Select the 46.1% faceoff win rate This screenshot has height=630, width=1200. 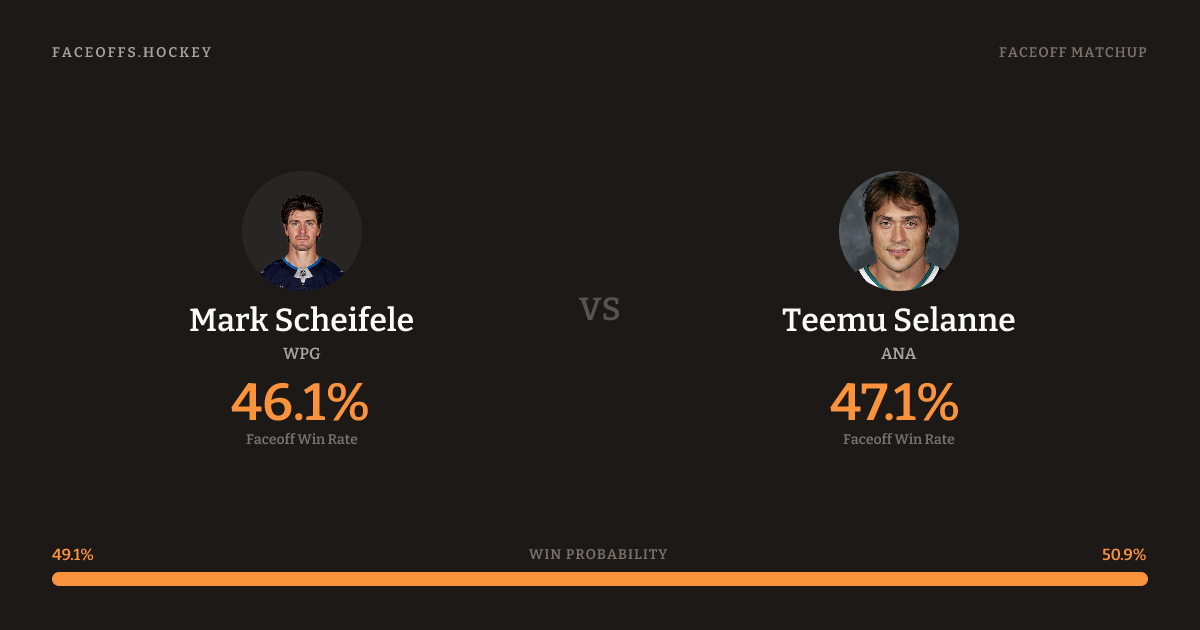point(300,403)
